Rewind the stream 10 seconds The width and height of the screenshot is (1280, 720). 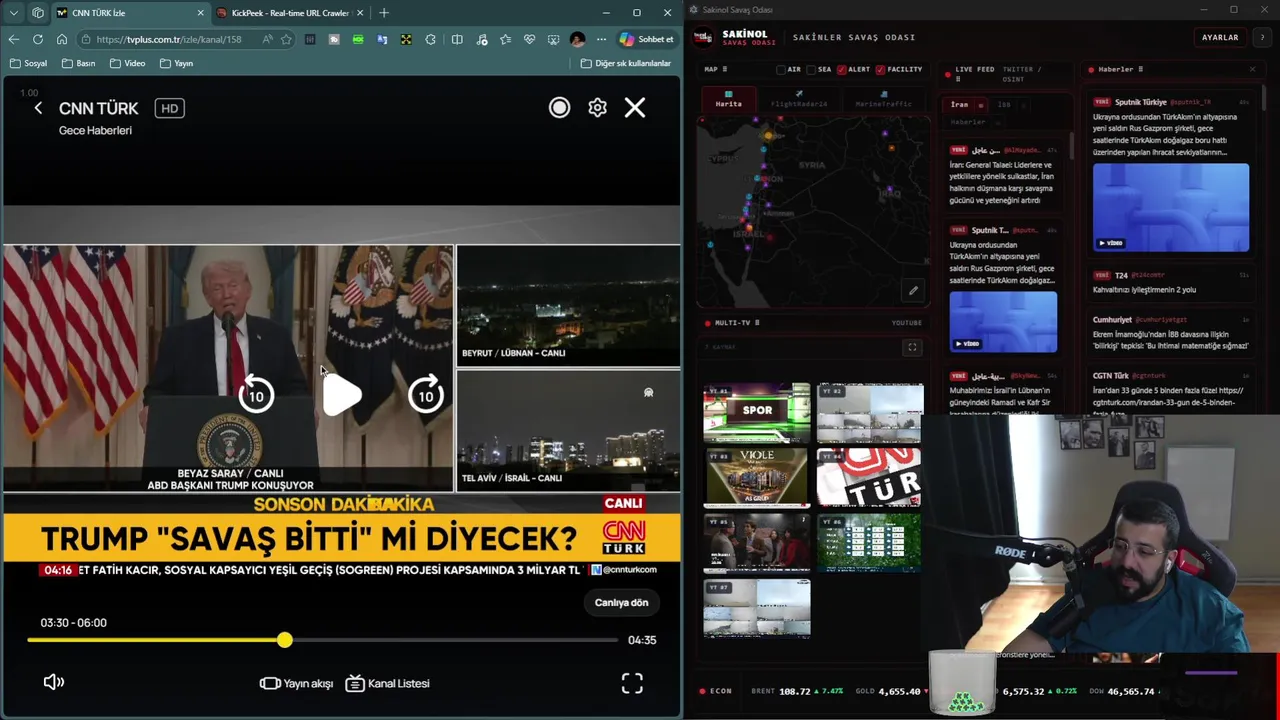256,395
